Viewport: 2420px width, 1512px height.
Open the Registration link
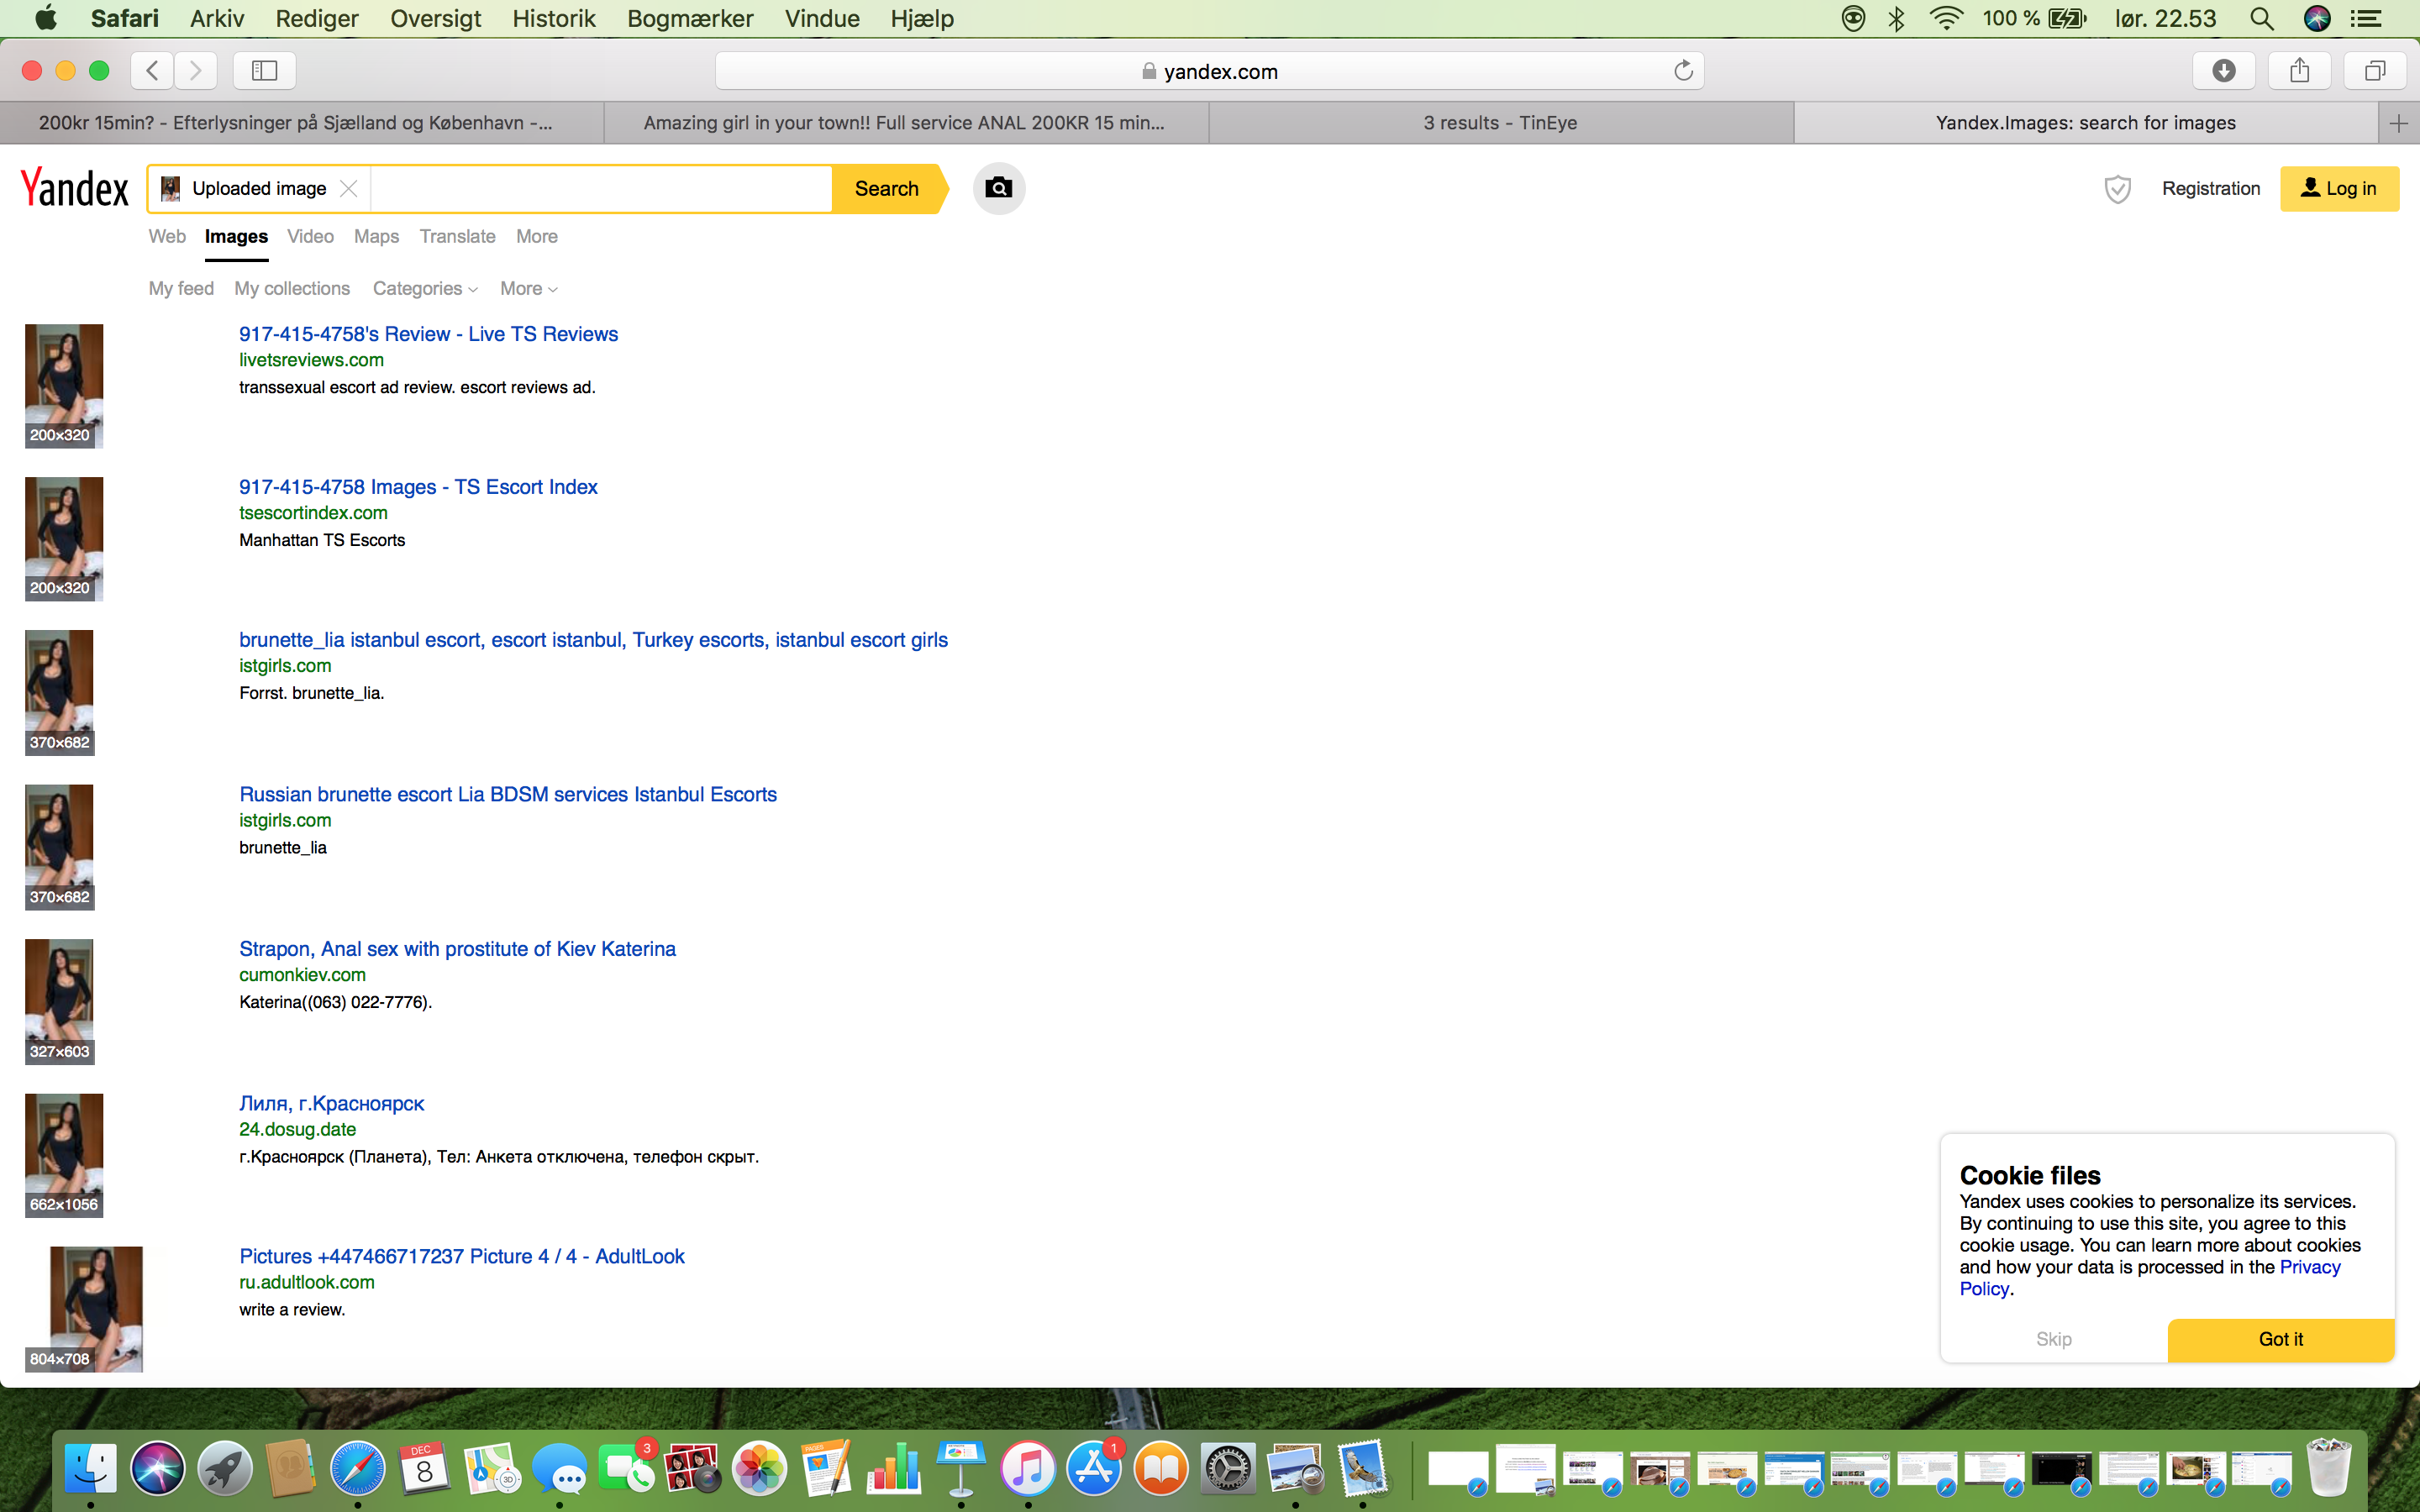point(2210,189)
